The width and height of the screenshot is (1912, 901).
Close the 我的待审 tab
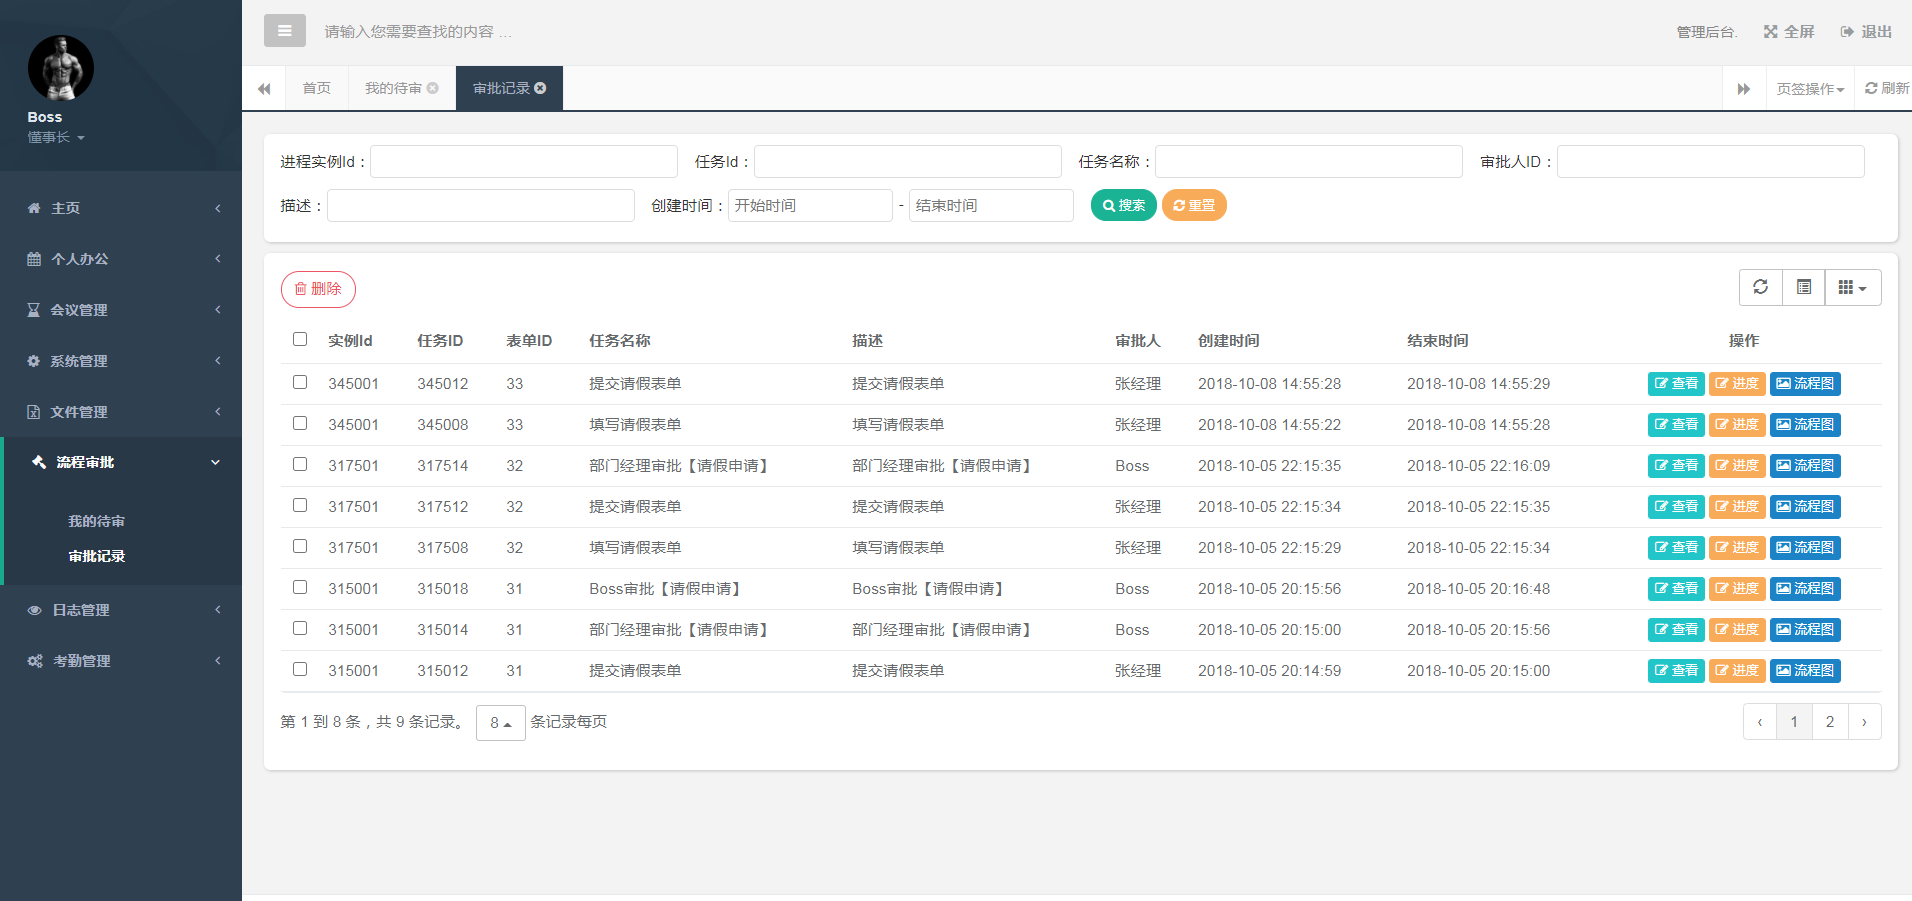coord(432,88)
